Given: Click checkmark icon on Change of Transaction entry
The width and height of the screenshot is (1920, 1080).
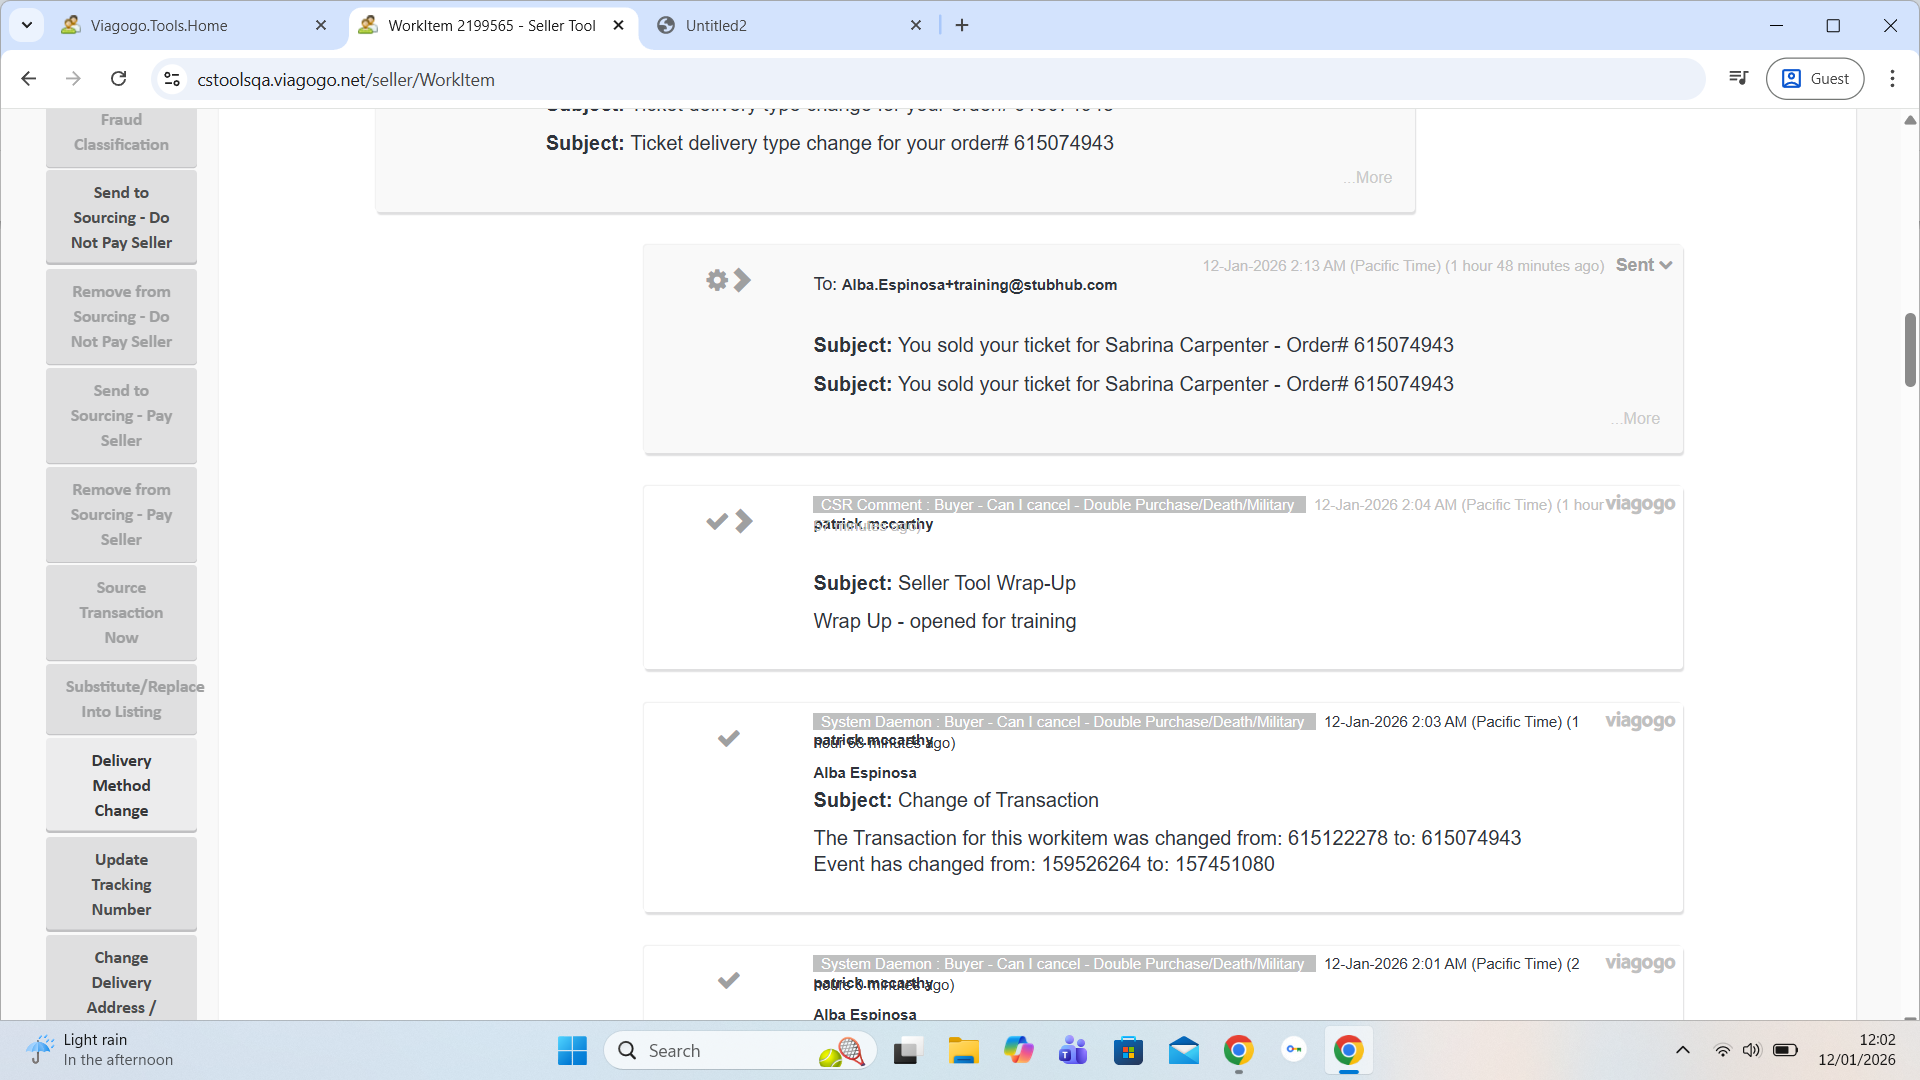Looking at the screenshot, I should pos(728,738).
